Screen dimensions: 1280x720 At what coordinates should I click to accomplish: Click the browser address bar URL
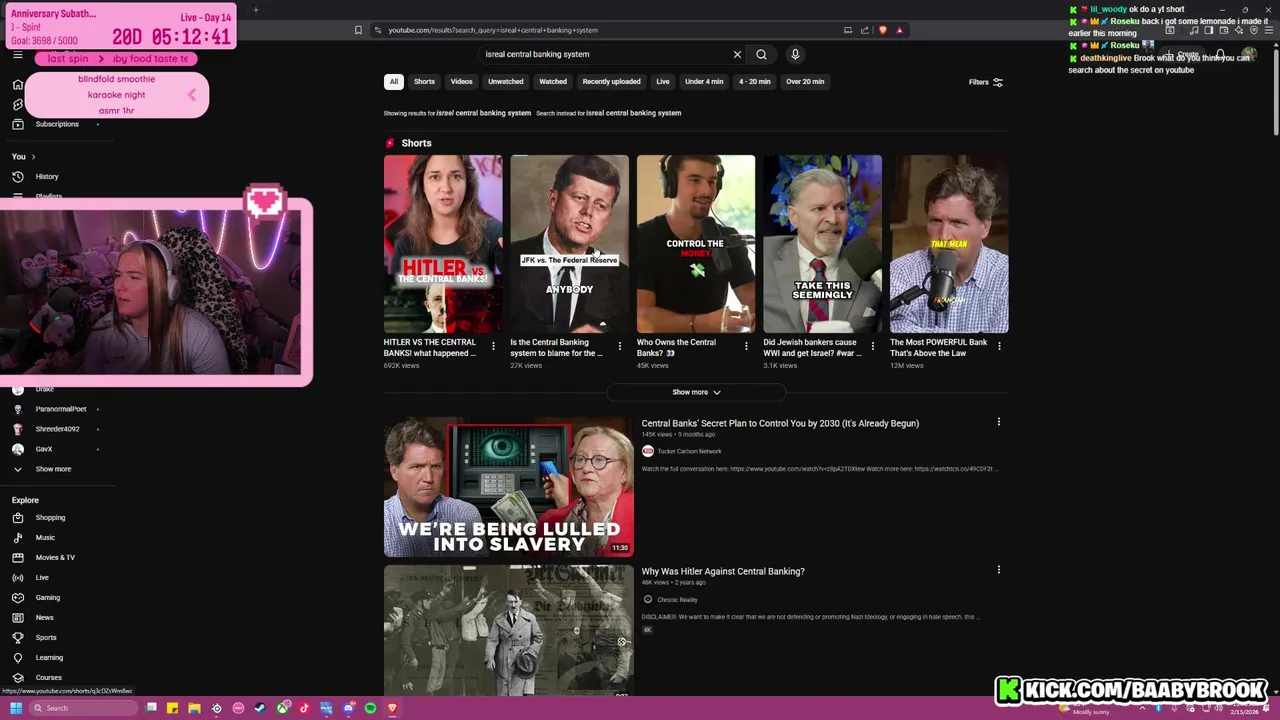coord(493,30)
